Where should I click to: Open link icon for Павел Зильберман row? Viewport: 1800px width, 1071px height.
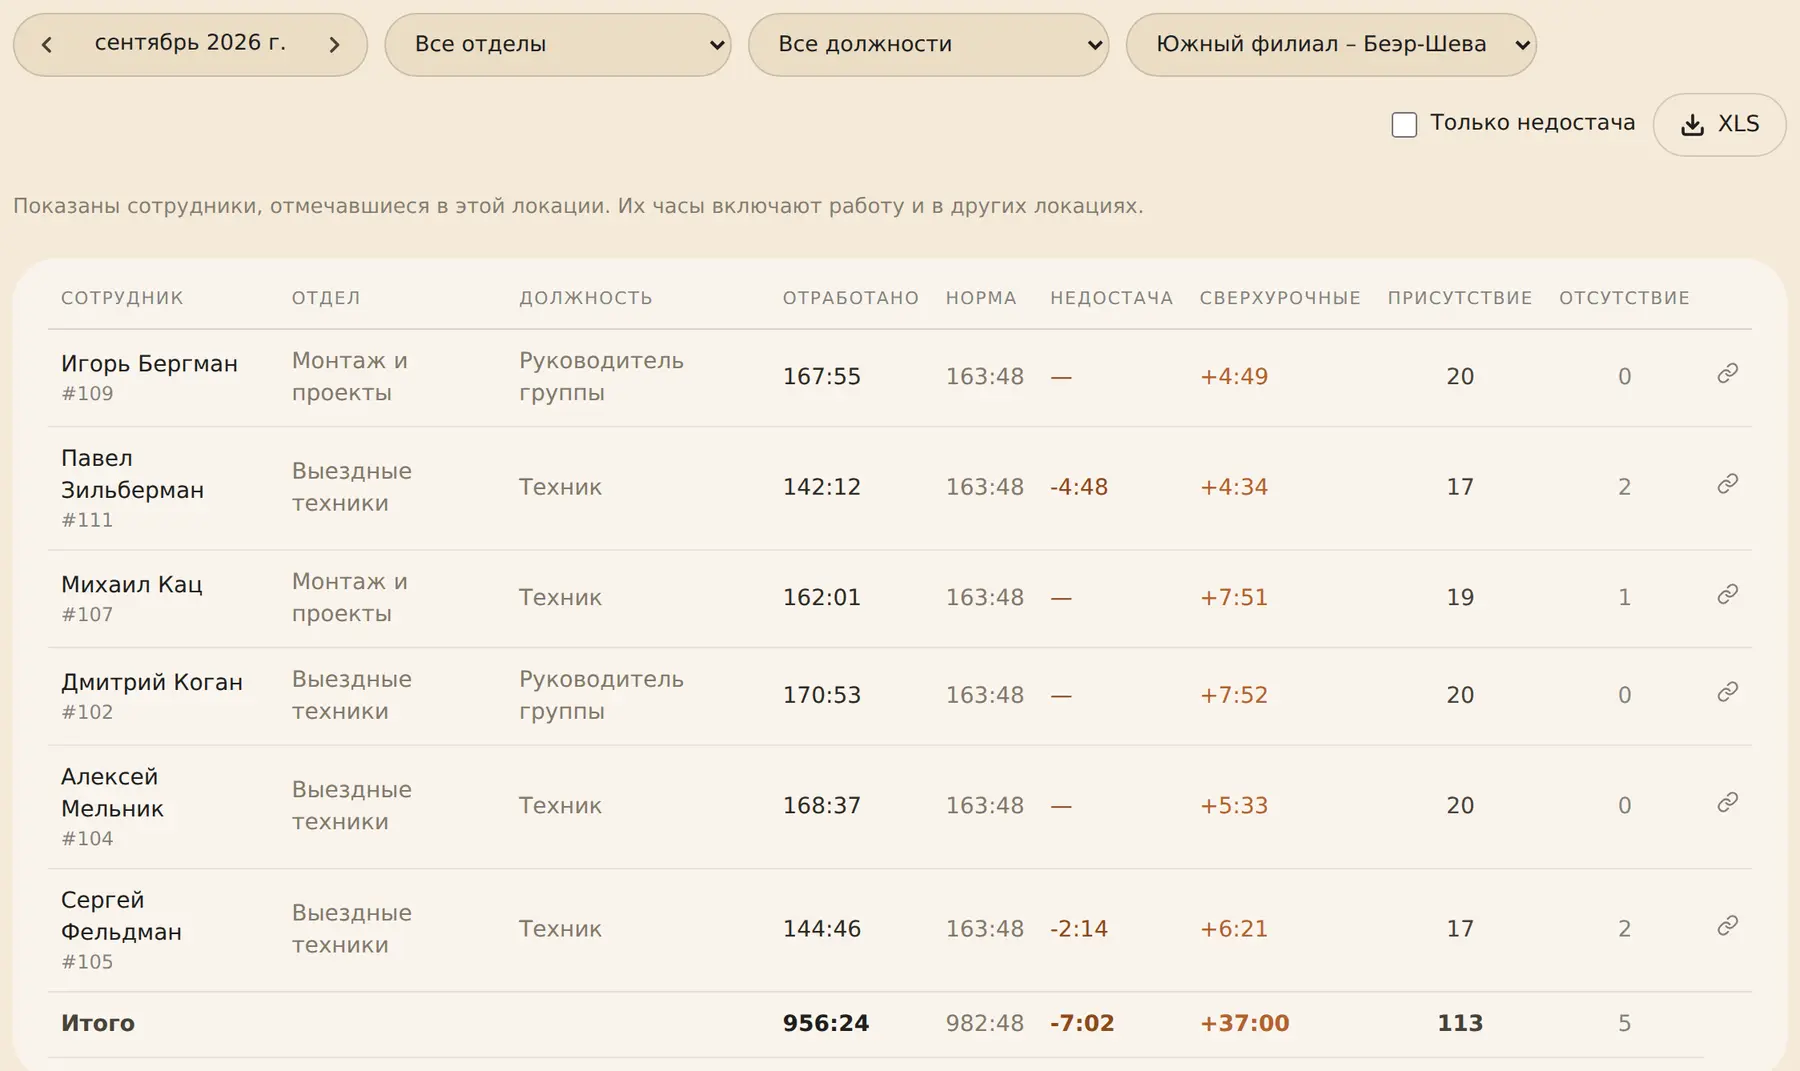pos(1727,484)
